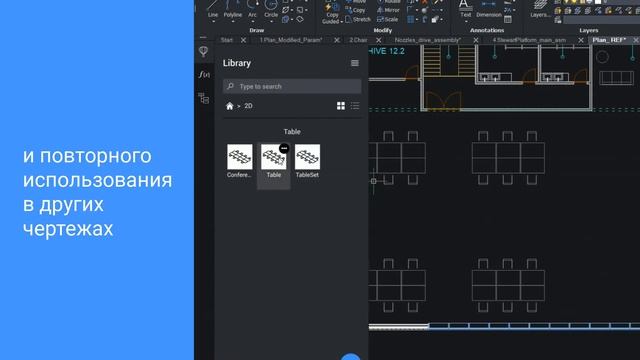The image size is (640, 360).
Task: Select the Plan_REF drawing tab
Action: pyautogui.click(x=609, y=40)
